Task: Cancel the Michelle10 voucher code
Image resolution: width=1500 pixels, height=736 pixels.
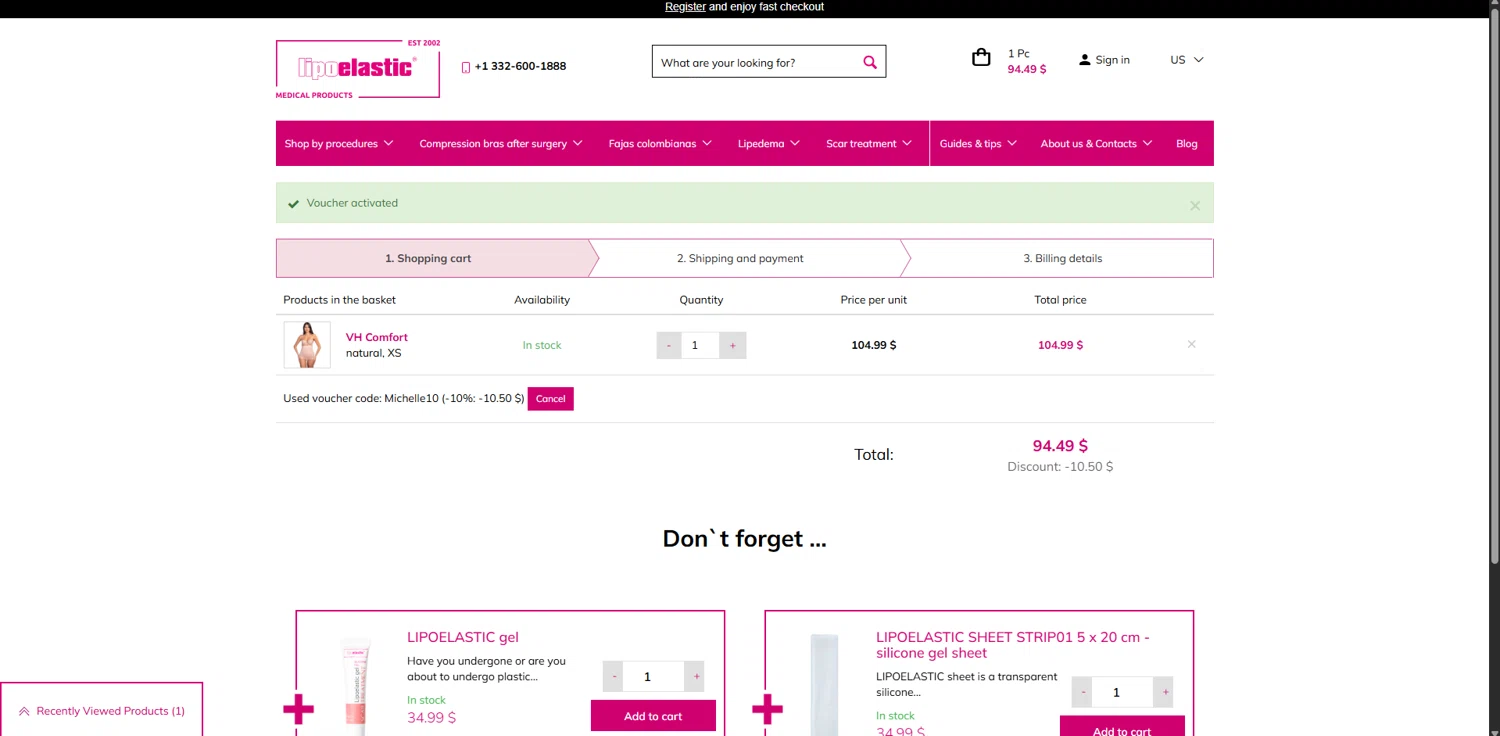Action: tap(550, 398)
